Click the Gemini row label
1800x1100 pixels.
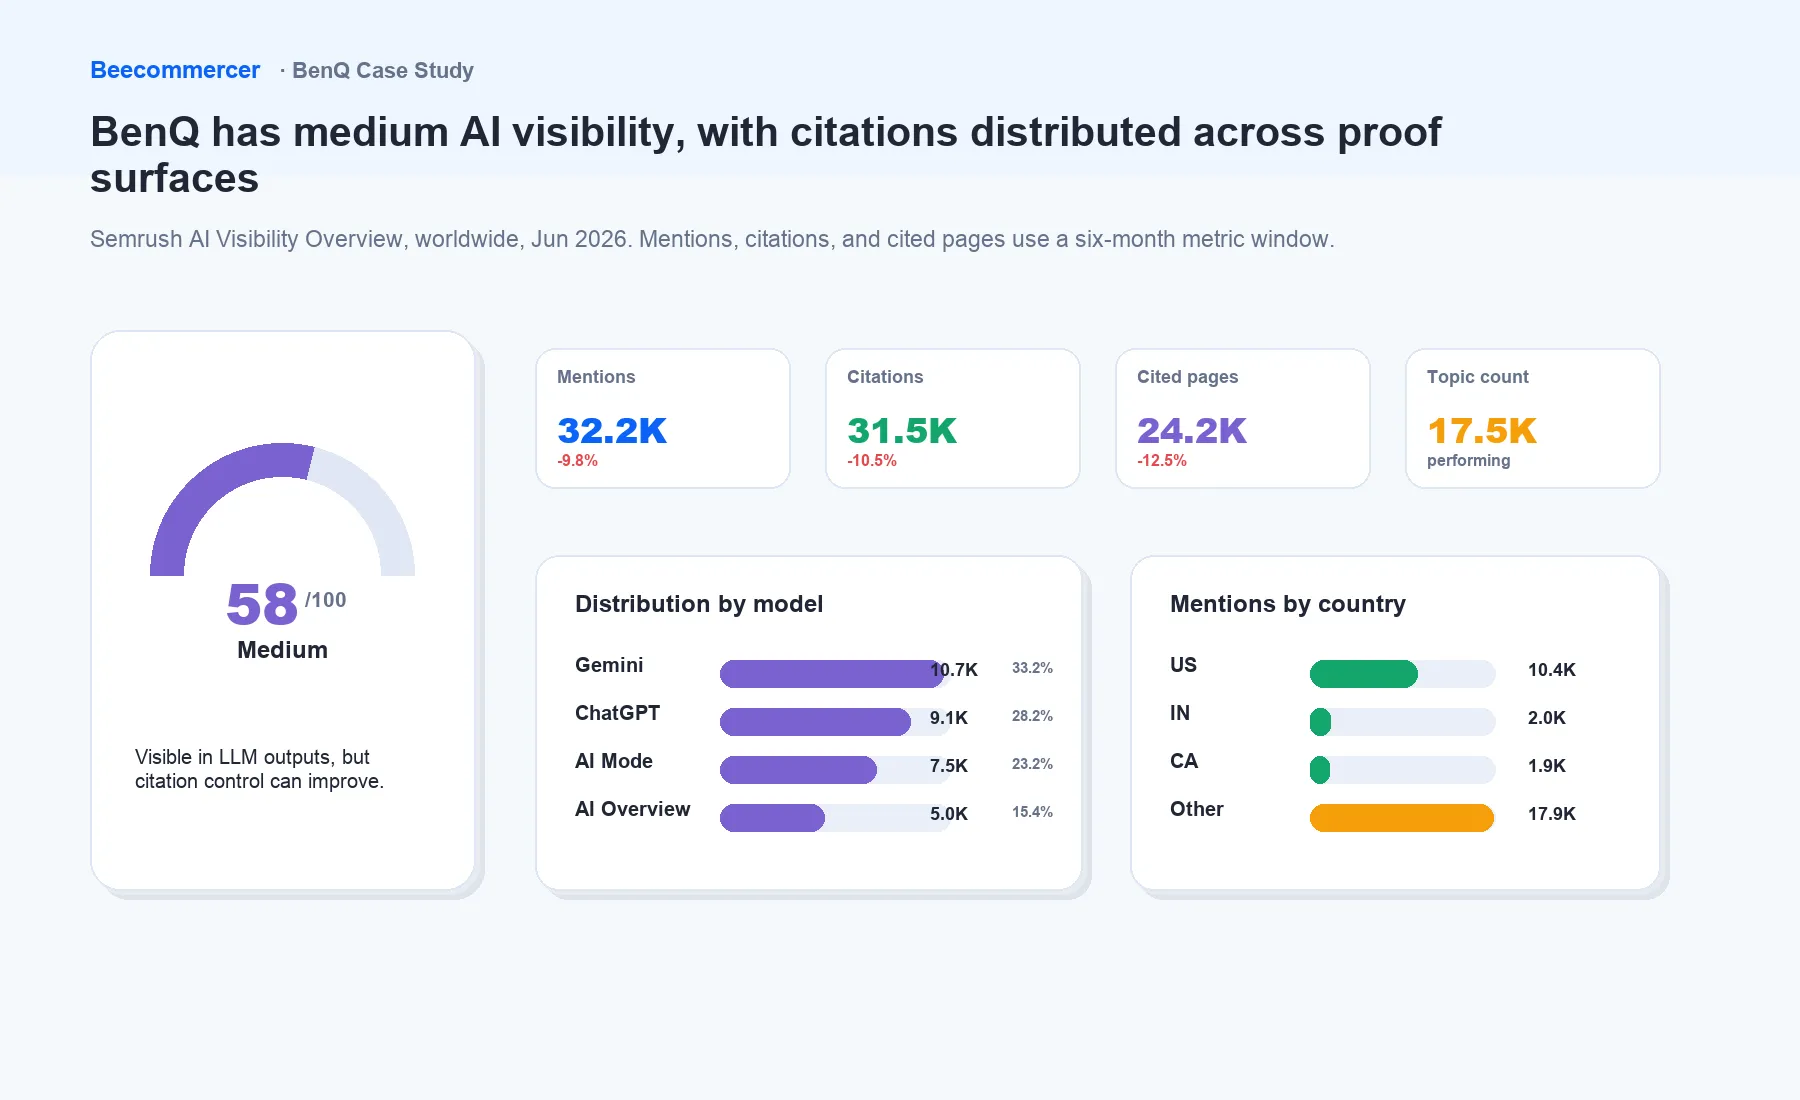609,665
